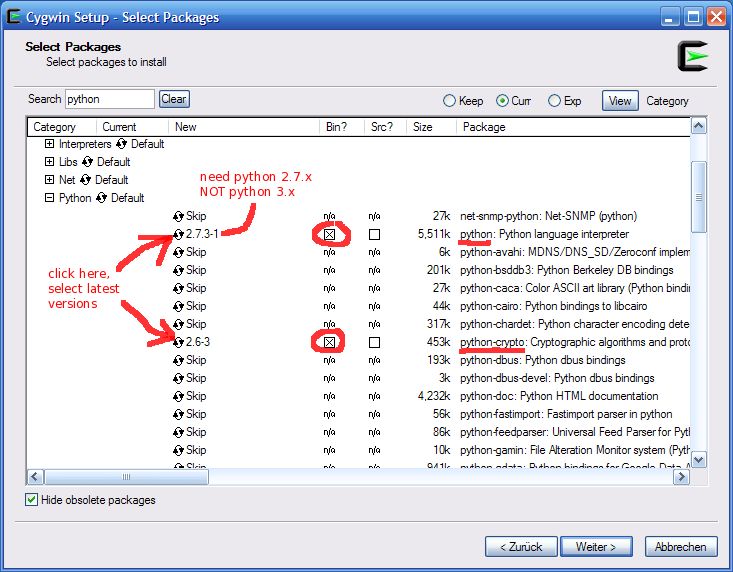This screenshot has height=572, width=733.
Task: Expand the Libs category
Action: 49,162
